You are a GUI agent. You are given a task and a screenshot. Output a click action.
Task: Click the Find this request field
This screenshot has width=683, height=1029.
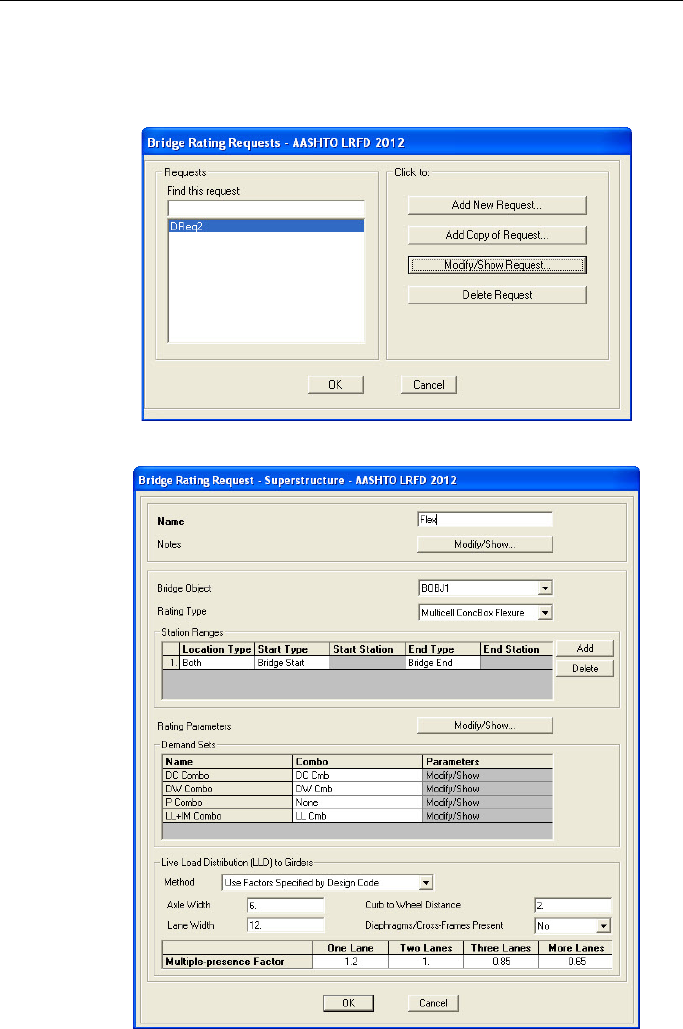pos(266,209)
